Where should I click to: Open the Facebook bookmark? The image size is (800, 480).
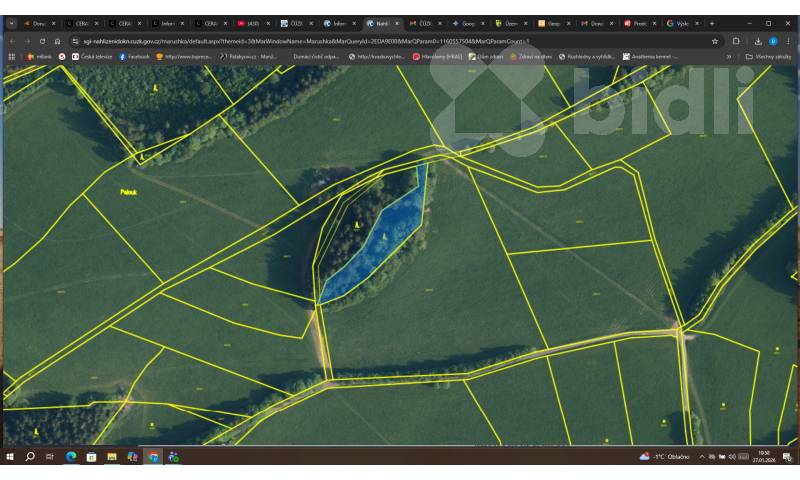[134, 57]
